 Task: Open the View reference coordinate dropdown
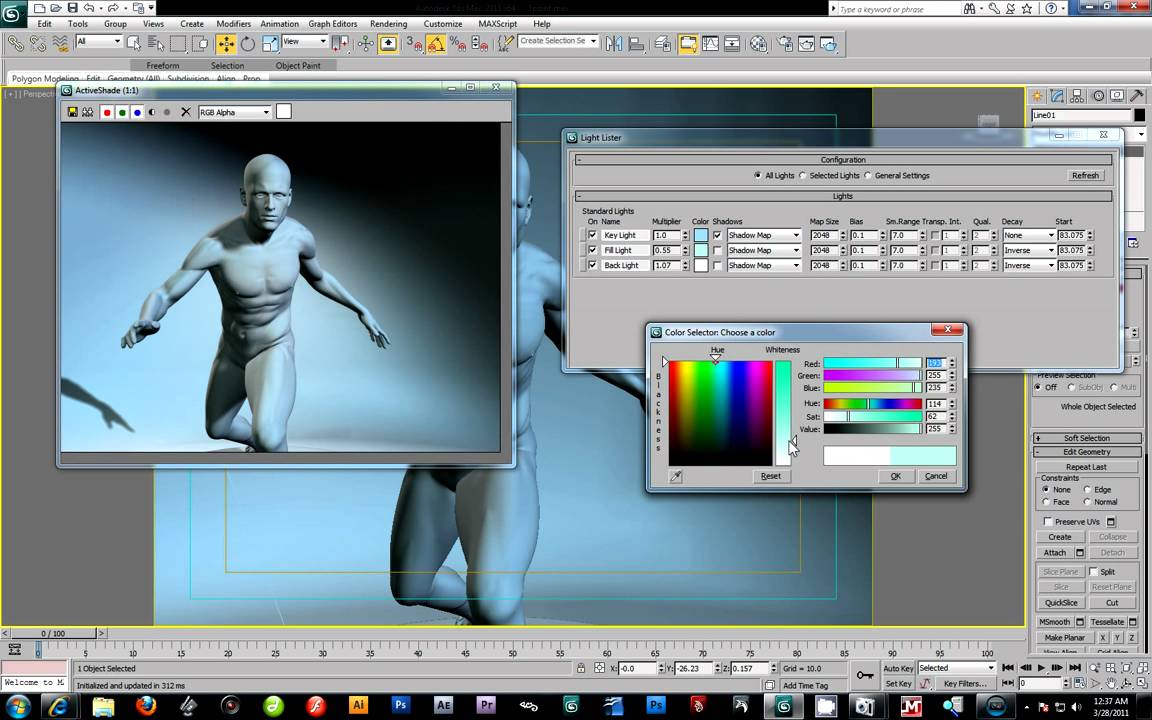coord(305,41)
